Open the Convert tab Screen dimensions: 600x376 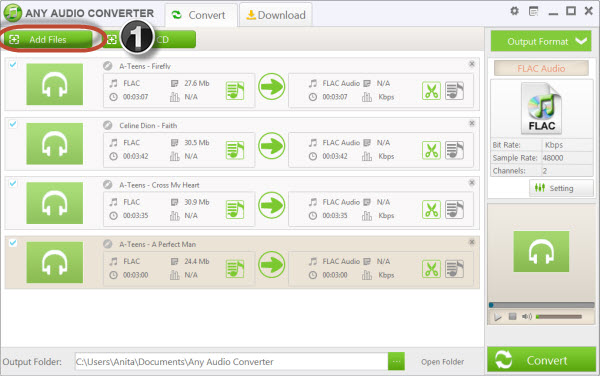(201, 15)
